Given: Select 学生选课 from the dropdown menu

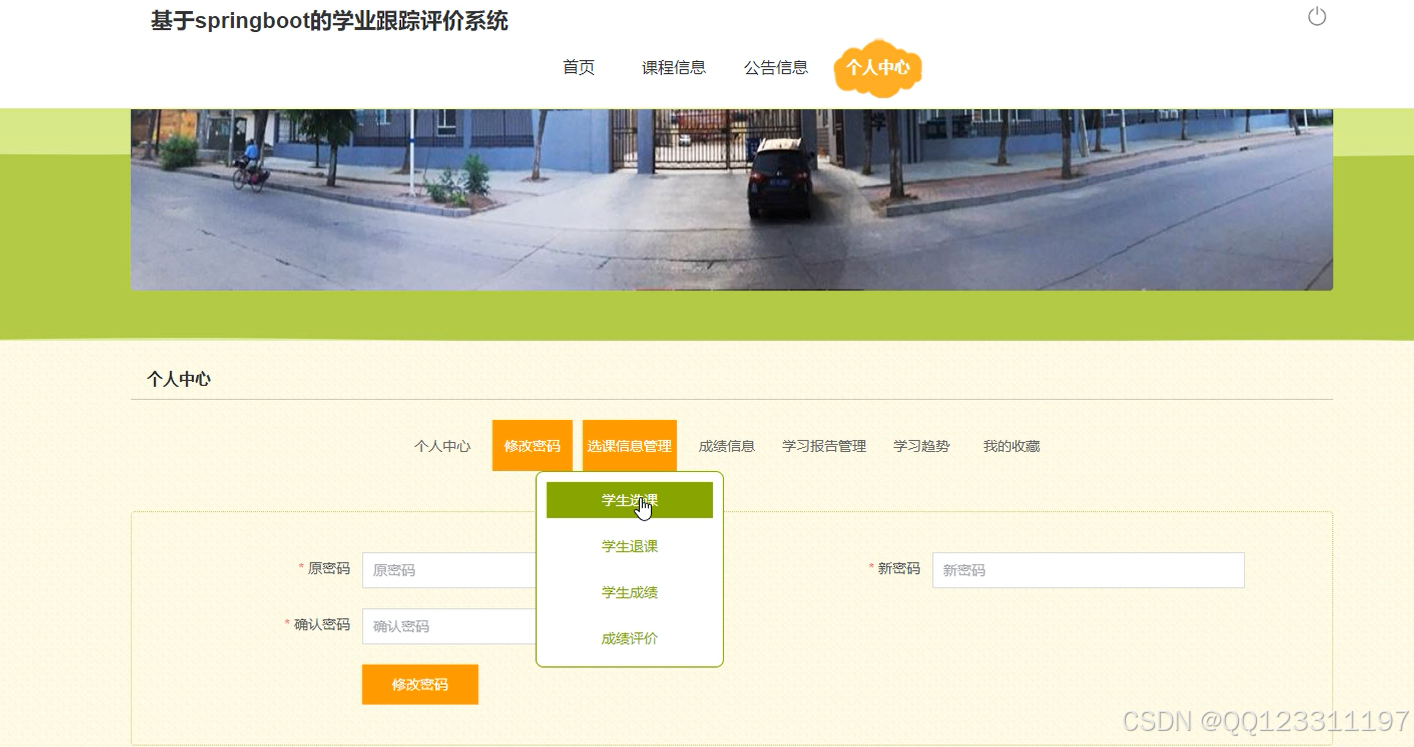Looking at the screenshot, I should click(x=629, y=499).
